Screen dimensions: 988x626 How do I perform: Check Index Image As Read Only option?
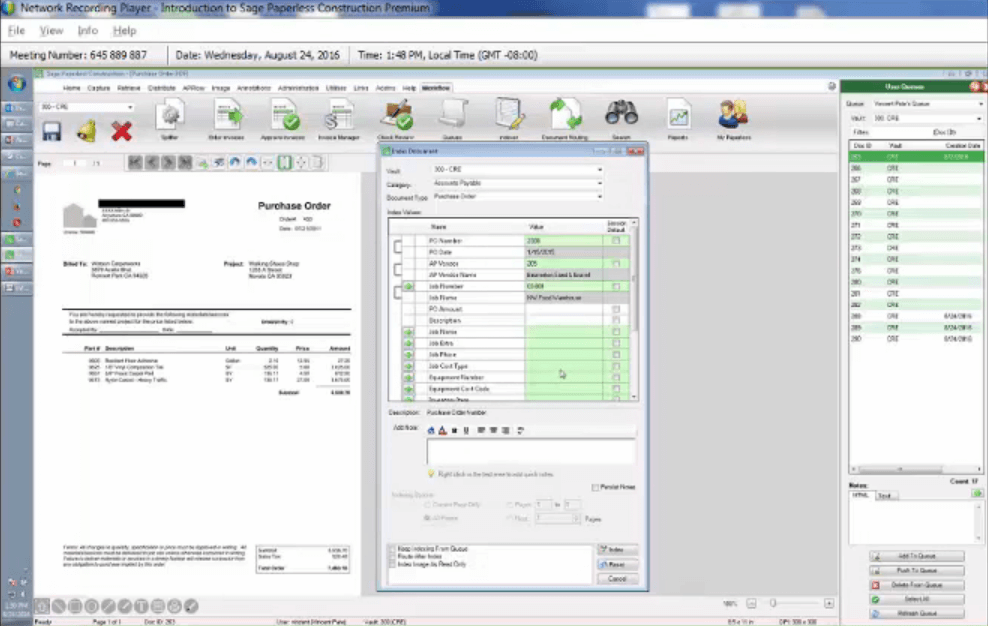point(392,564)
